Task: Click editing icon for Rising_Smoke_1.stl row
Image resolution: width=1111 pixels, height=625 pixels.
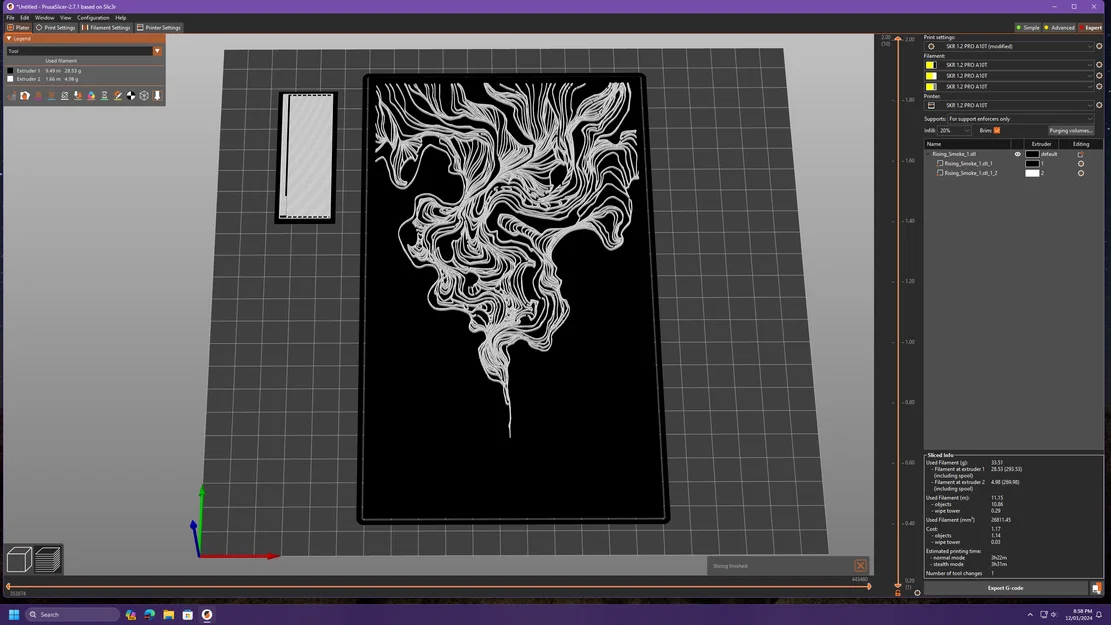Action: click(1081, 154)
